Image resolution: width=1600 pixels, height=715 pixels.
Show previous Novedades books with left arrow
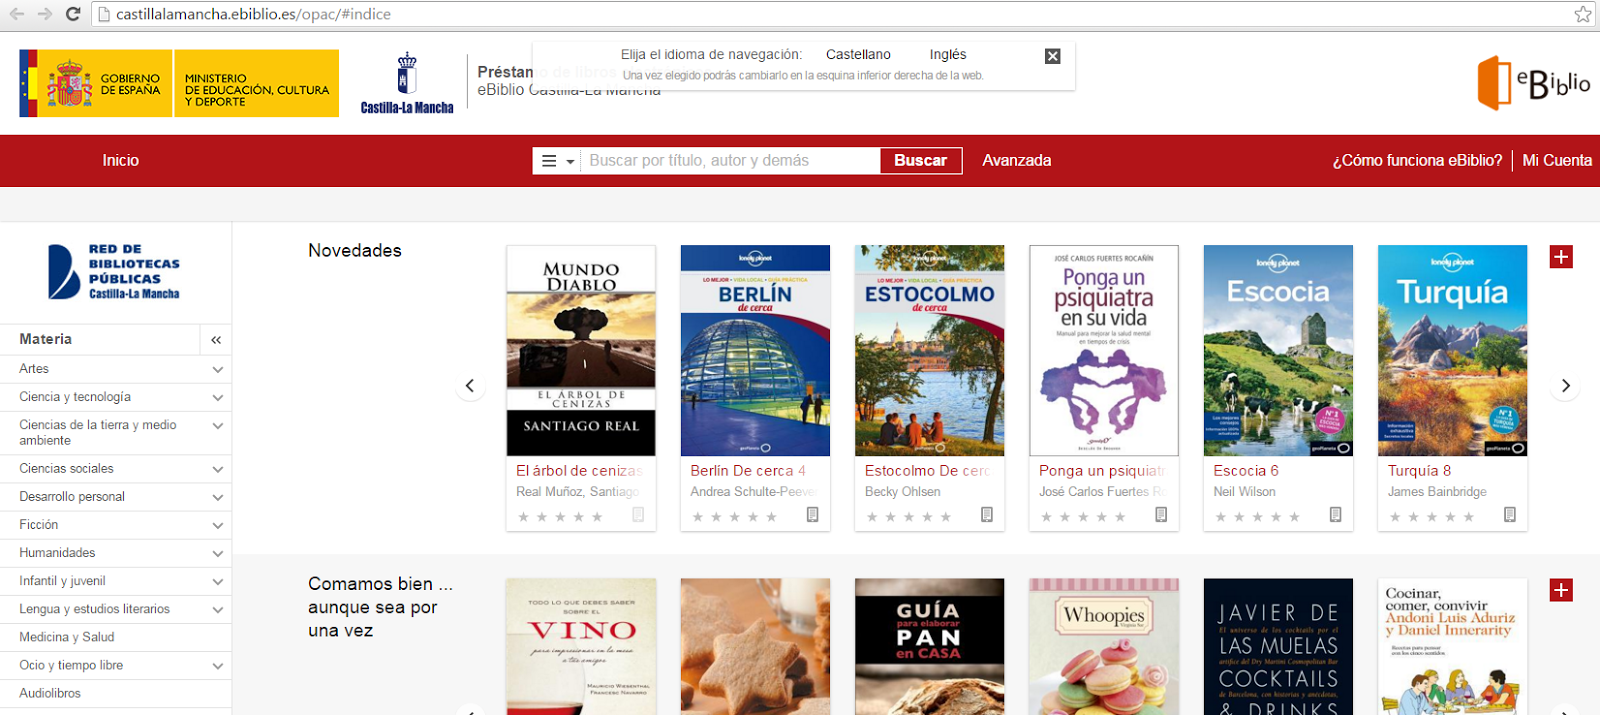coord(470,386)
